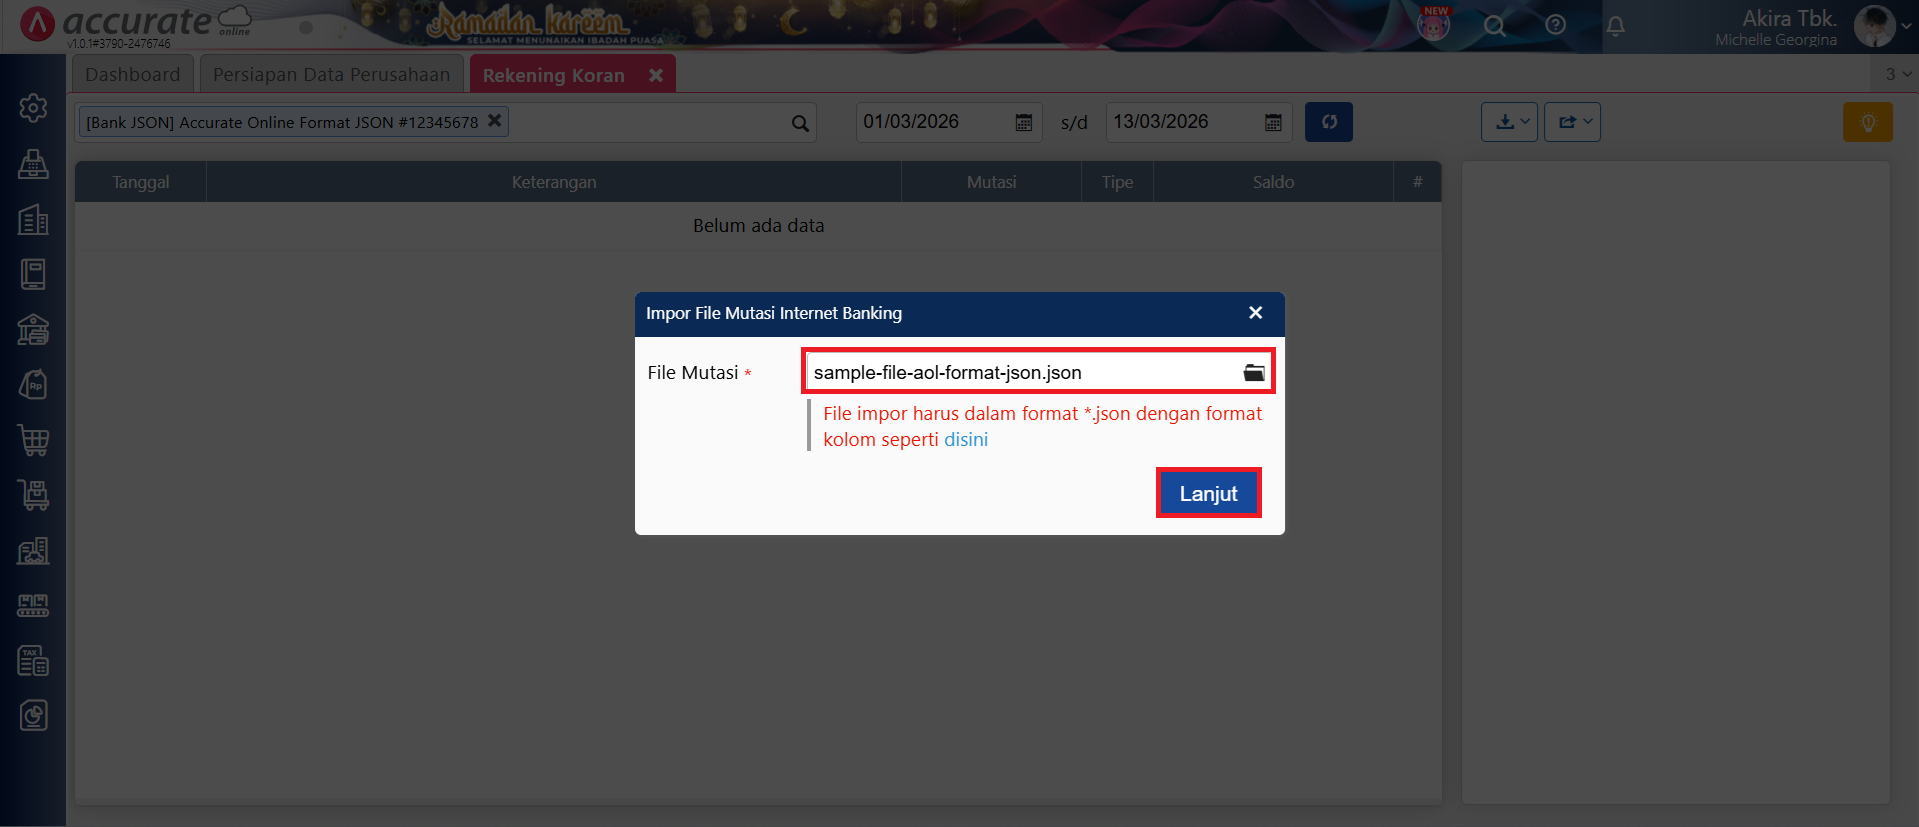1919x827 pixels.
Task: Open the shopping cart purchase module icon
Action: 33,440
